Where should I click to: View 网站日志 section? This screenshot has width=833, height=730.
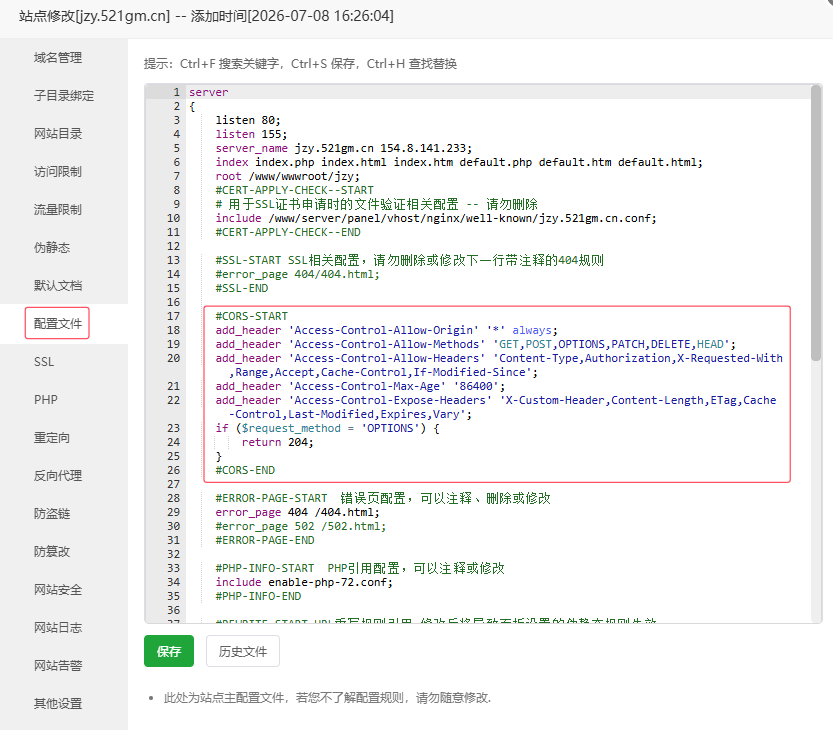(x=57, y=627)
